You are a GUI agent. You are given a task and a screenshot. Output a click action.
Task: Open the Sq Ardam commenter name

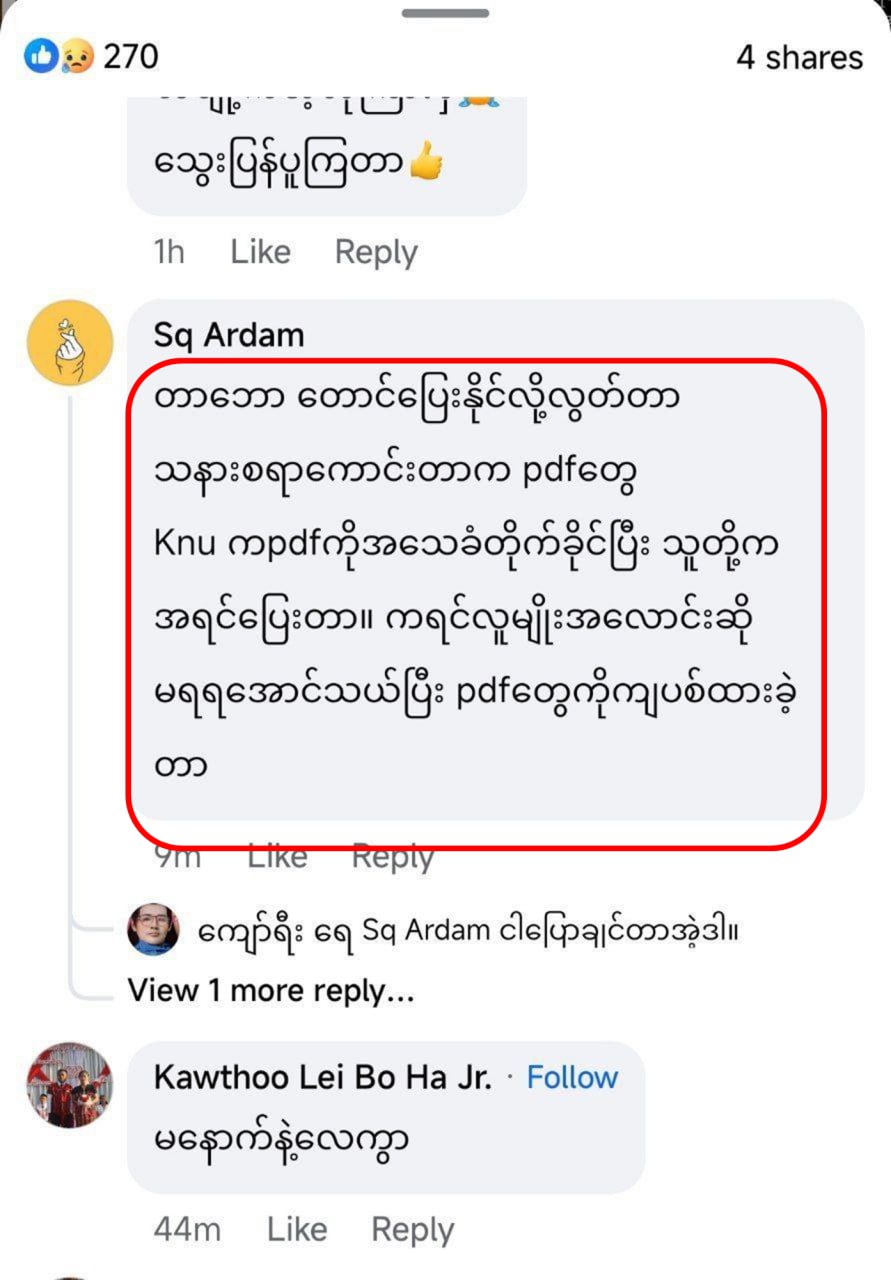pos(229,336)
